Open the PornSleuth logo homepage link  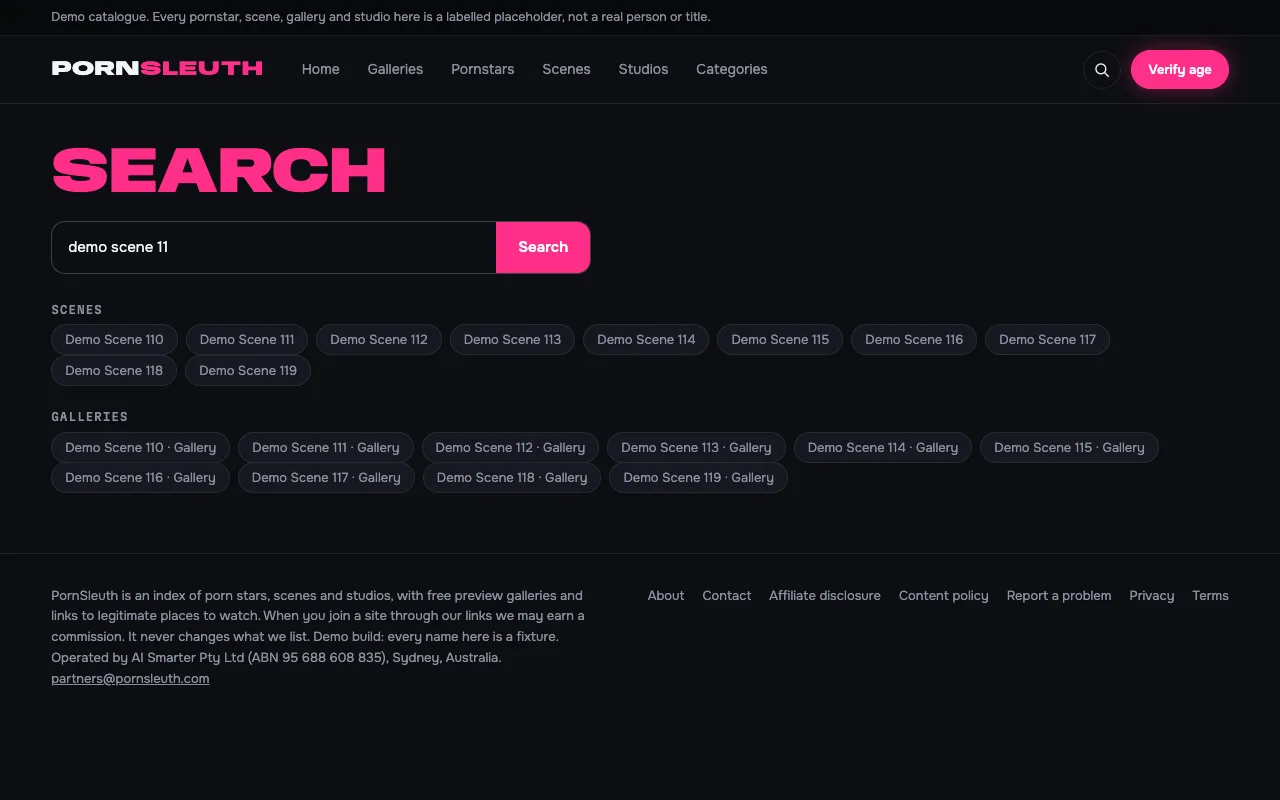[x=157, y=69]
